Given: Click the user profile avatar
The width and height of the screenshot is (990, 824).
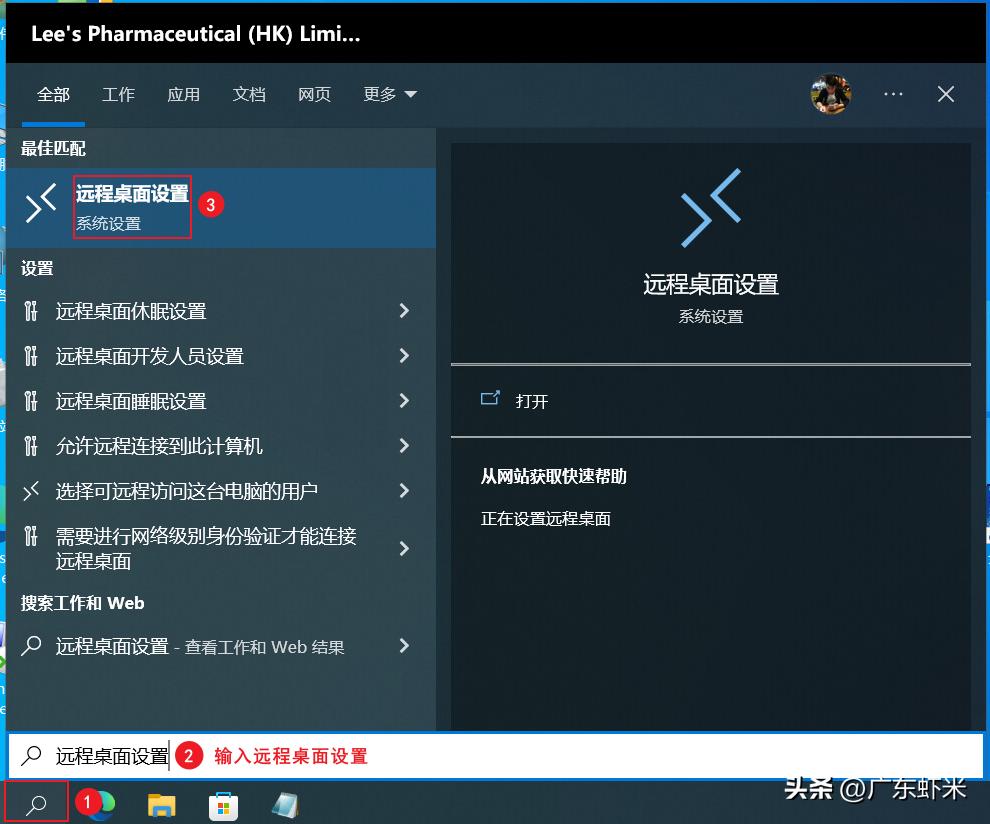Looking at the screenshot, I should point(831,94).
